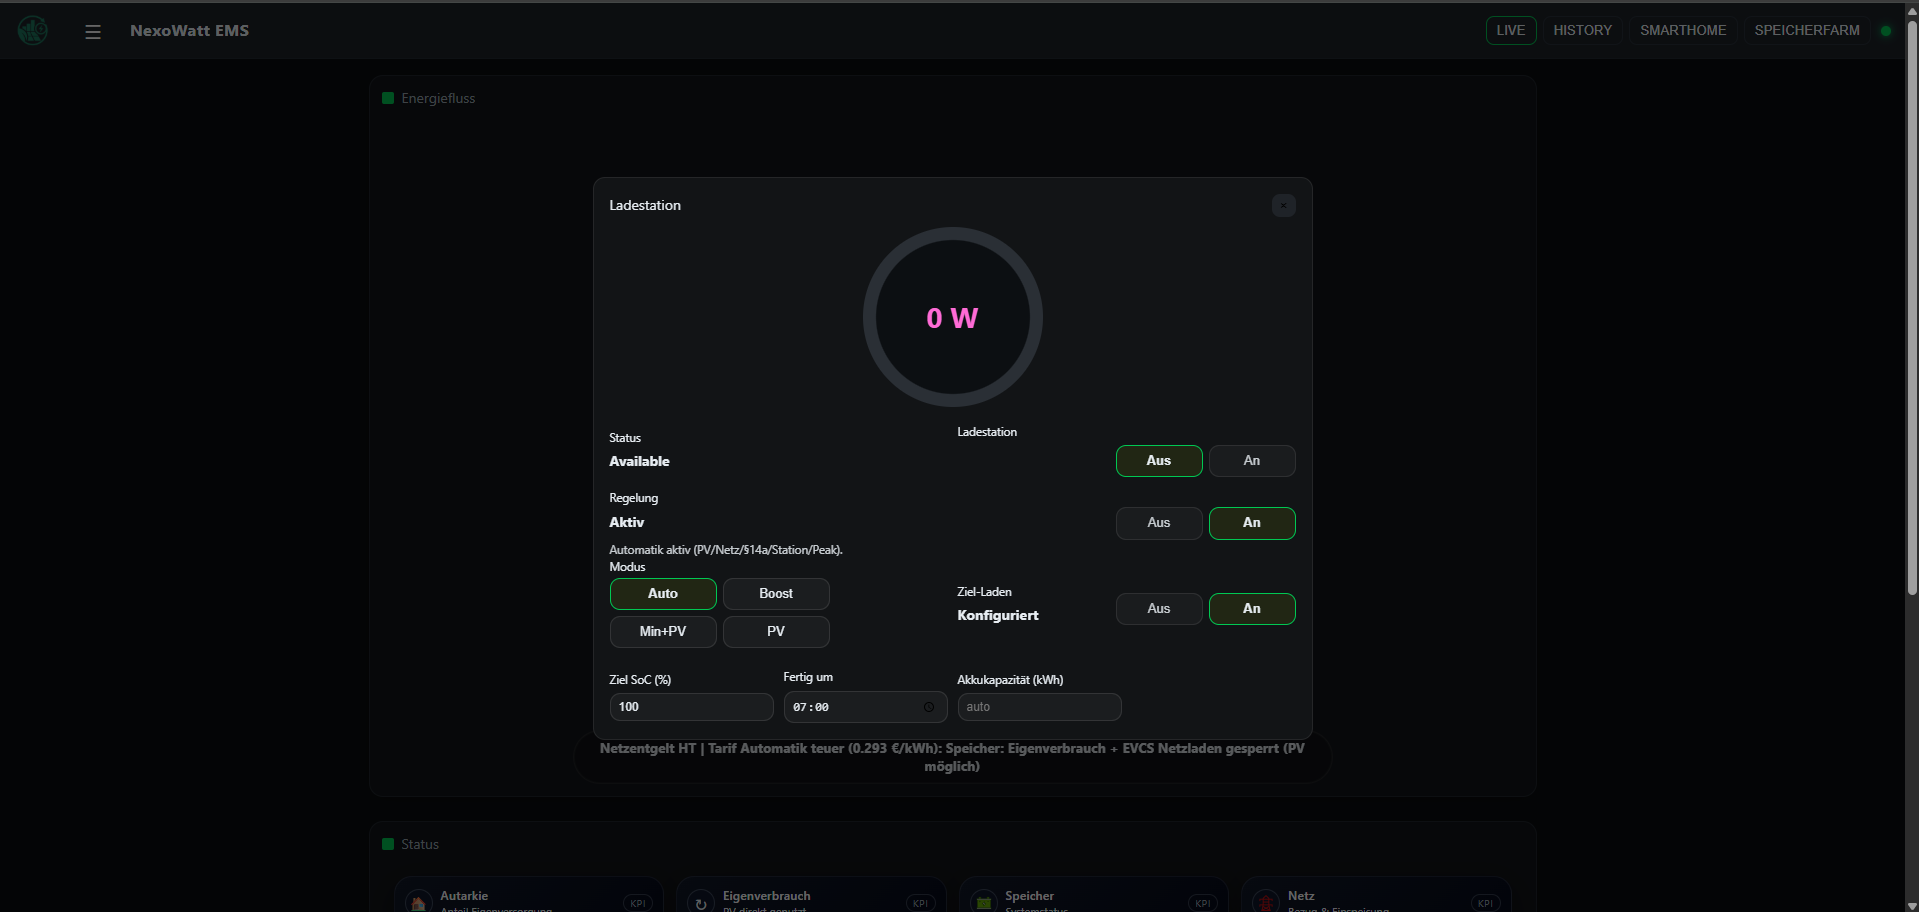The height and width of the screenshot is (912, 1919).
Task: Click the Autarkie house icon
Action: point(418,901)
